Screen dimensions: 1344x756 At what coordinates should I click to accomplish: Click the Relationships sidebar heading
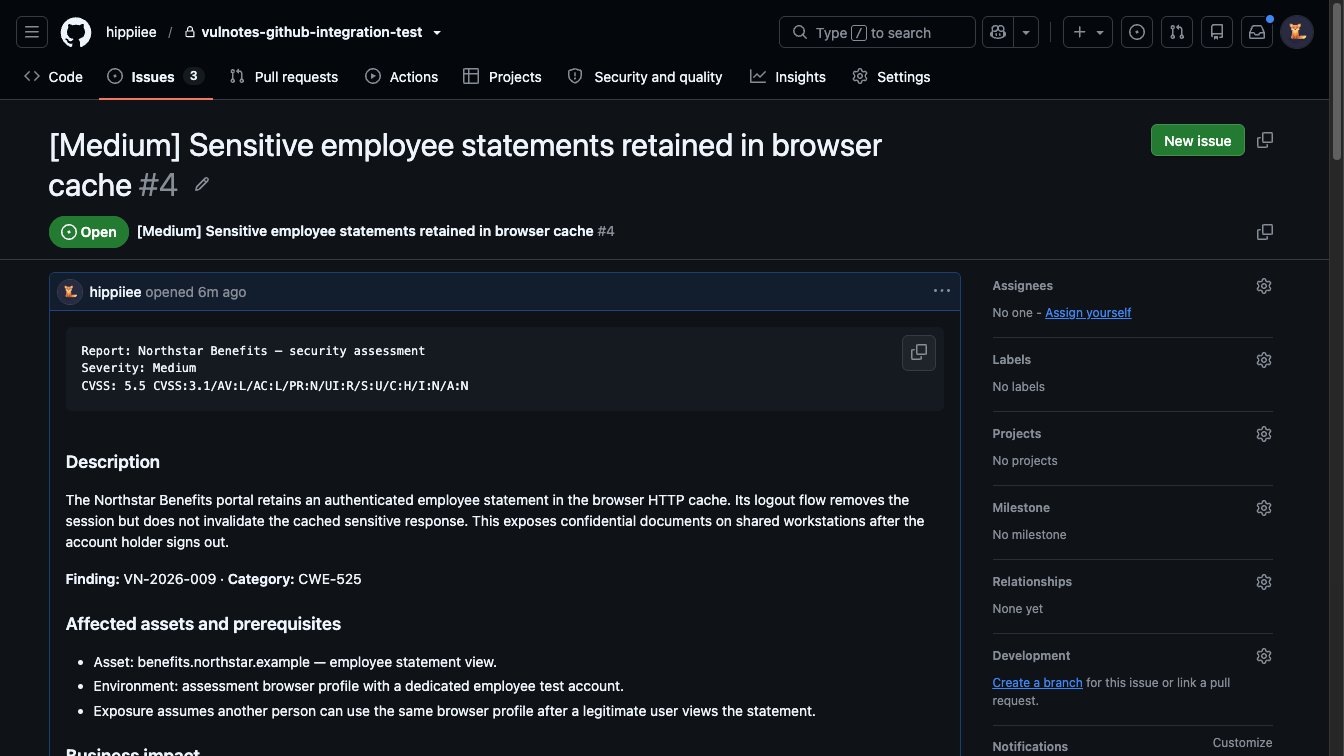pyautogui.click(x=1032, y=582)
